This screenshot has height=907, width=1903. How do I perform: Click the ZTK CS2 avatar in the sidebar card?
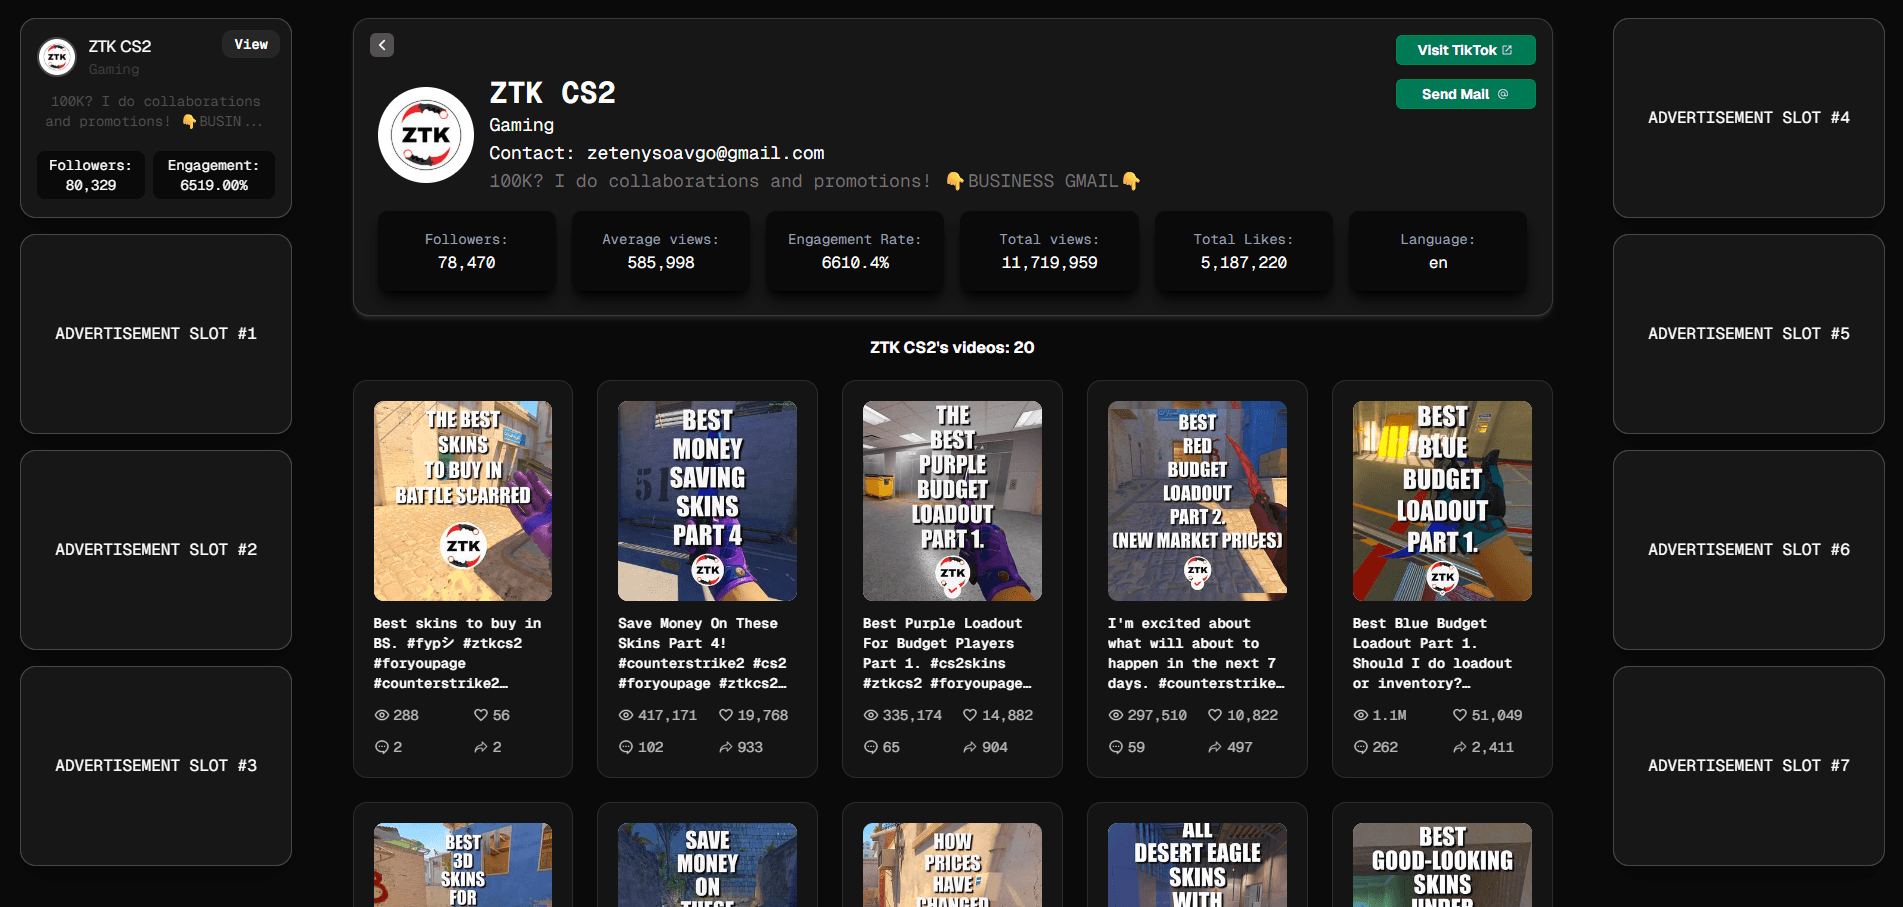57,57
